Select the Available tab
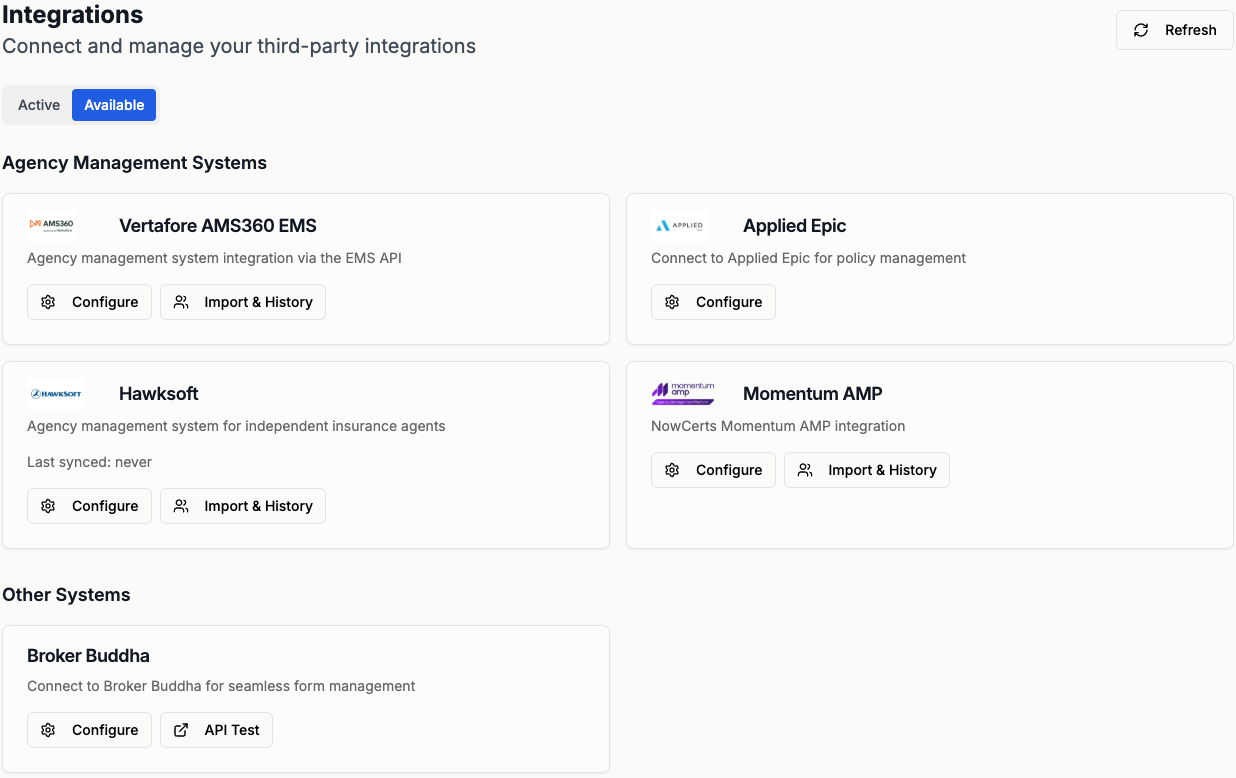 114,105
